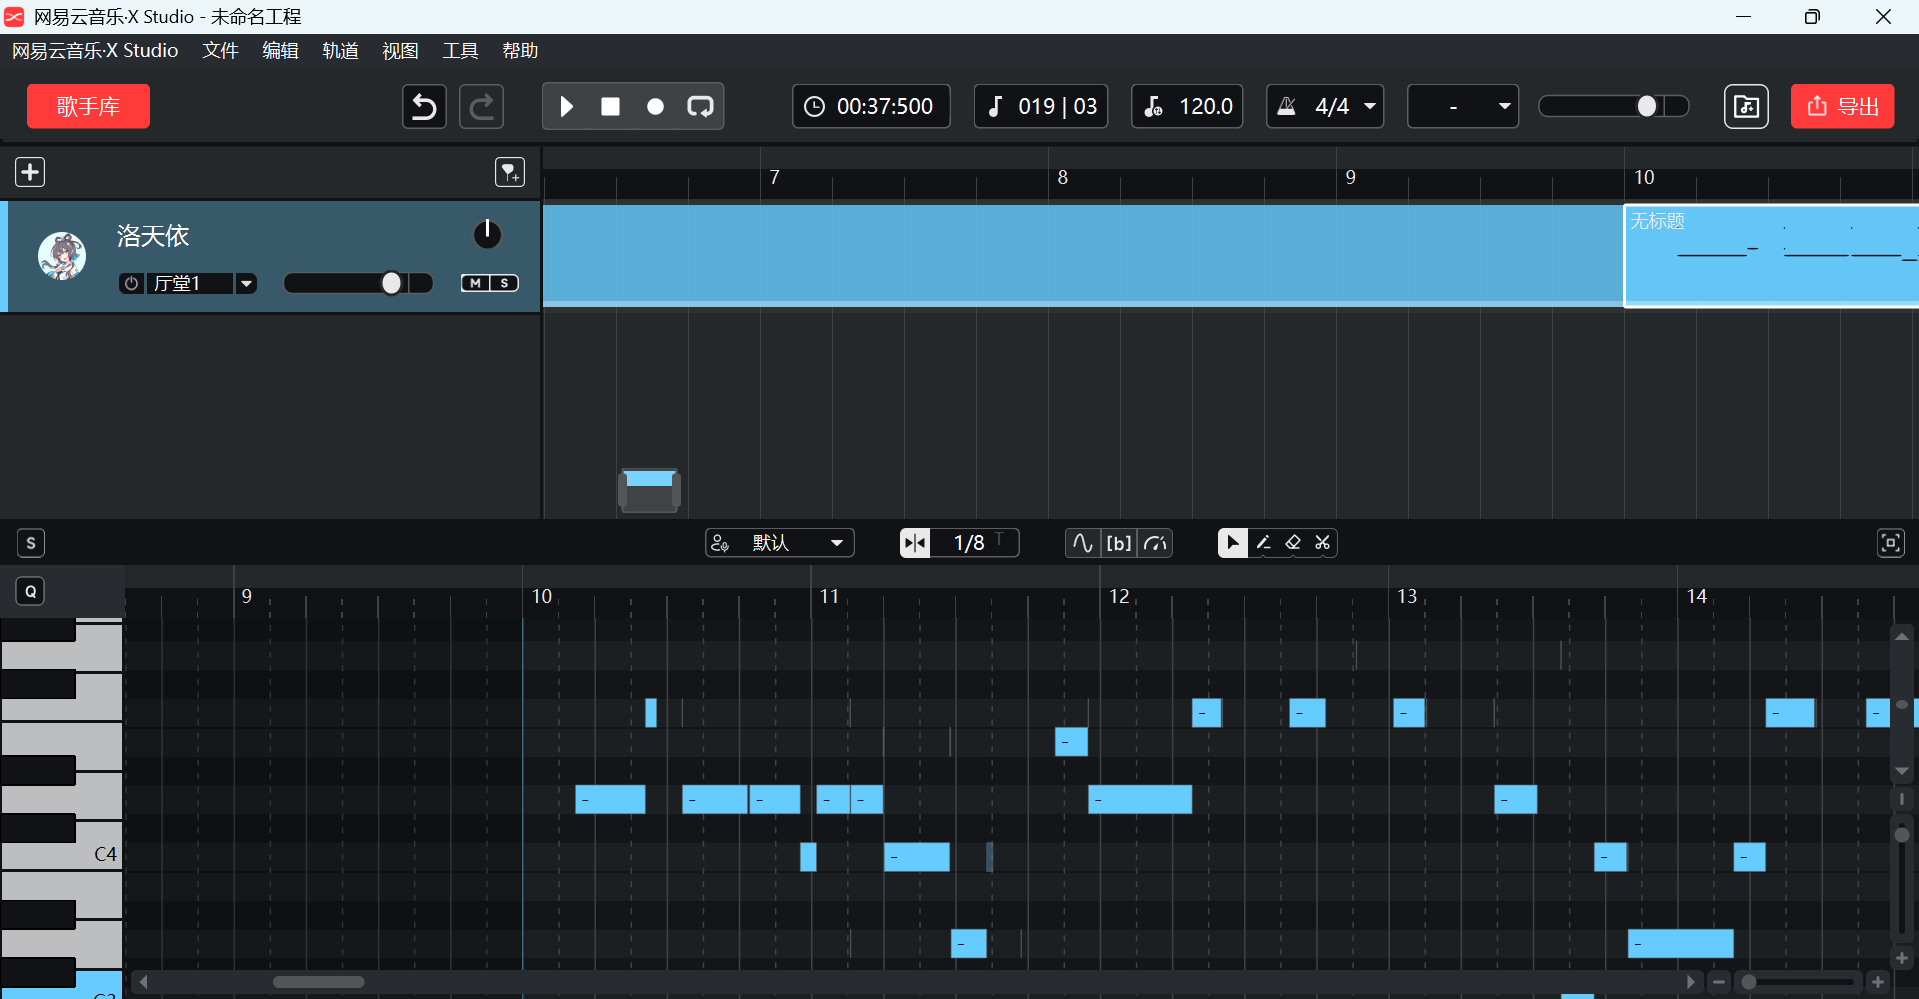Solo the 洛天依 track with S

click(x=505, y=283)
